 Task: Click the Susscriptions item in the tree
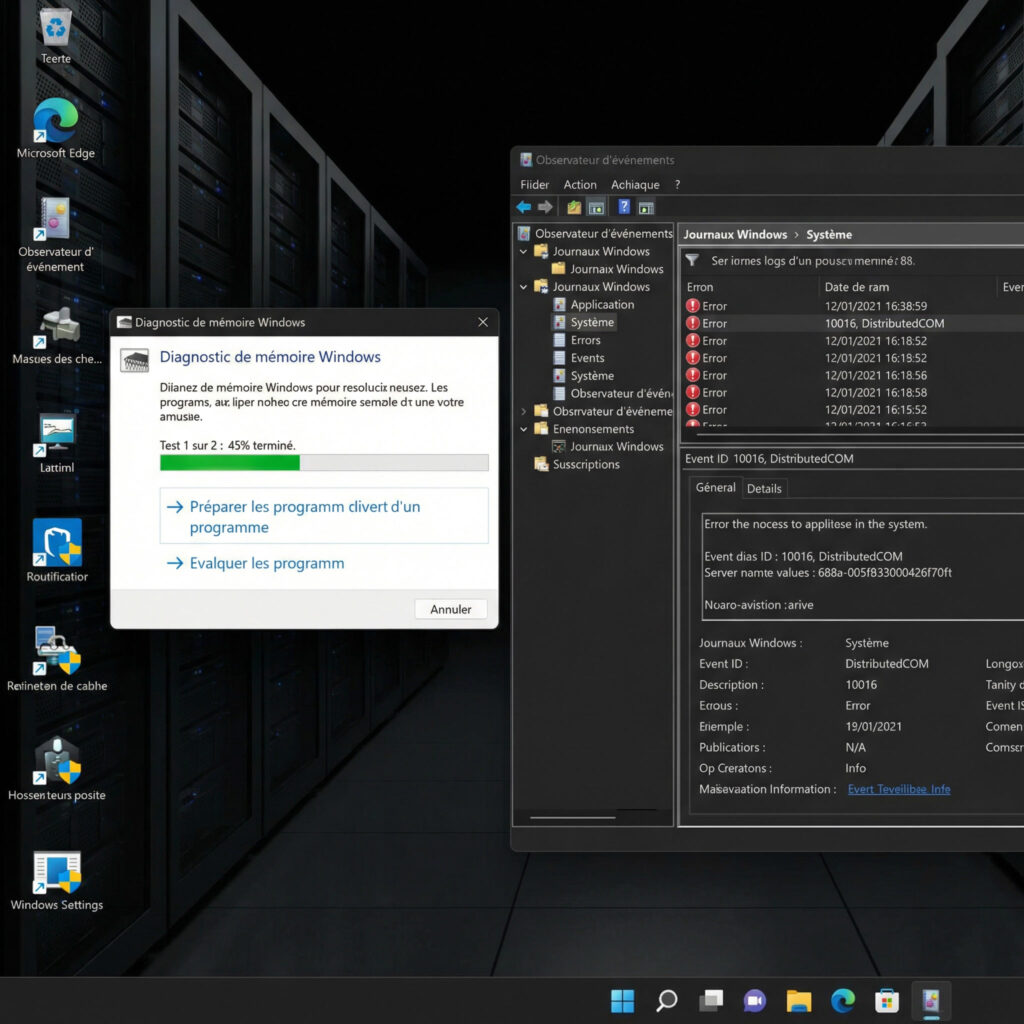click(x=585, y=464)
